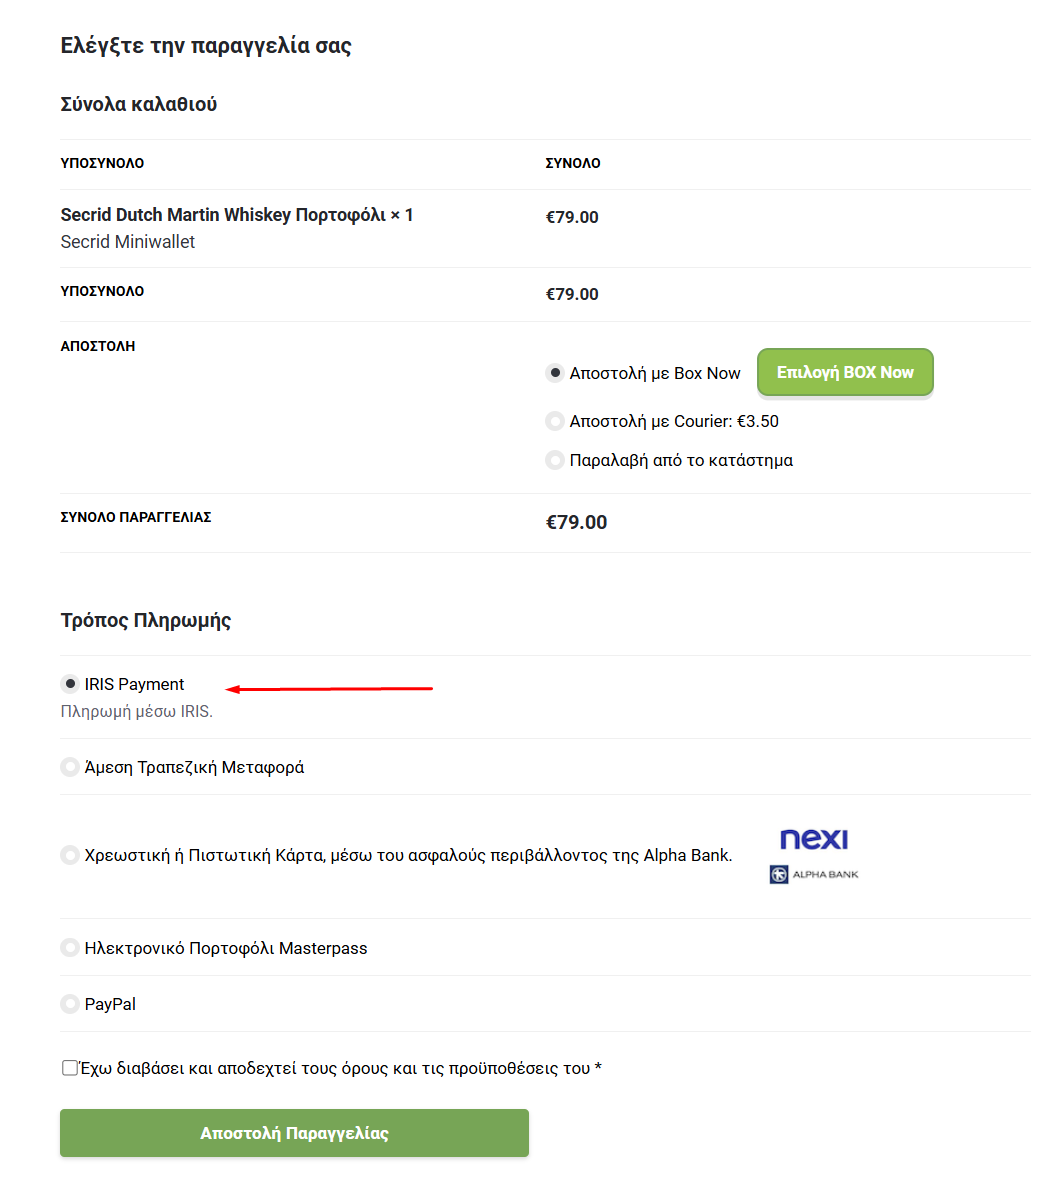The image size is (1048, 1189).
Task: Choose Άμεση Τραπεζική Μεταφορά payment
Action: pos(70,767)
